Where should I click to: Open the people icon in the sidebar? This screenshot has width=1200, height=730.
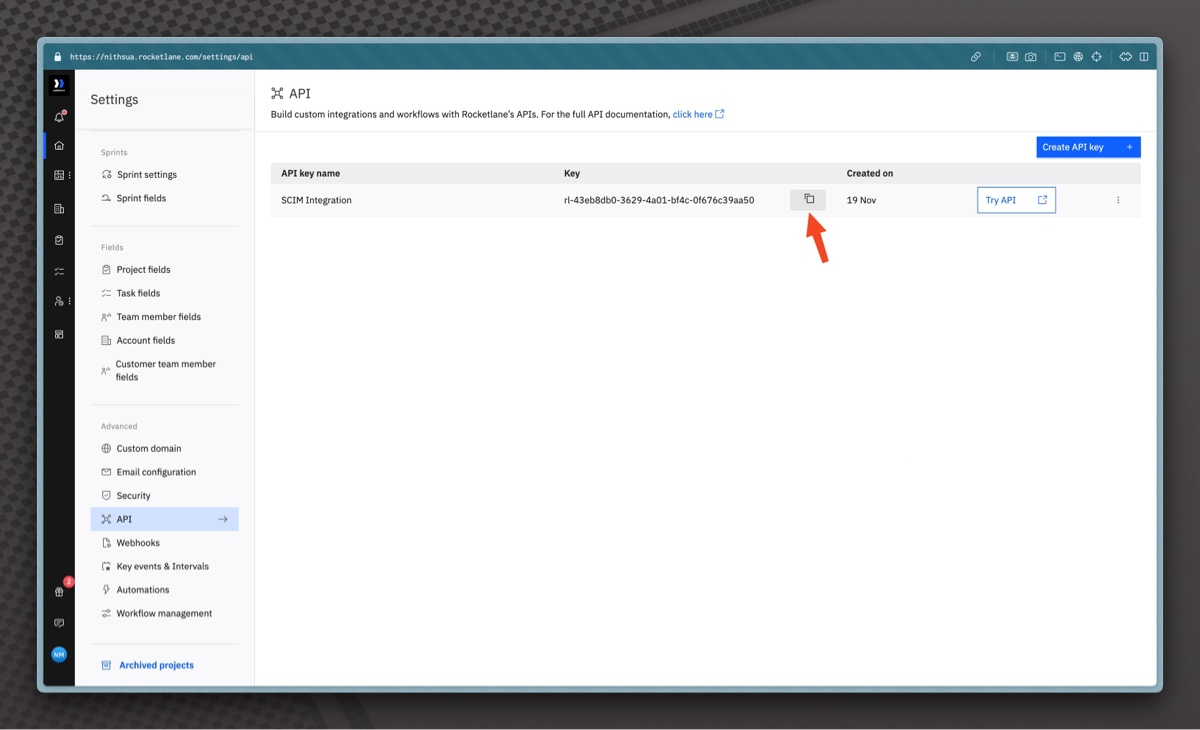(58, 301)
